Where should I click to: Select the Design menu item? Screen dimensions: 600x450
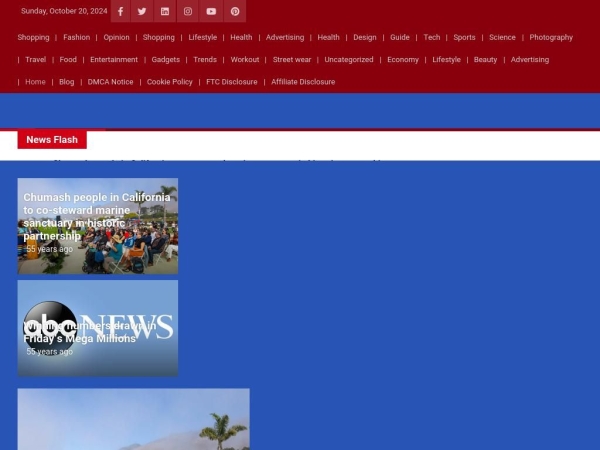pos(365,38)
